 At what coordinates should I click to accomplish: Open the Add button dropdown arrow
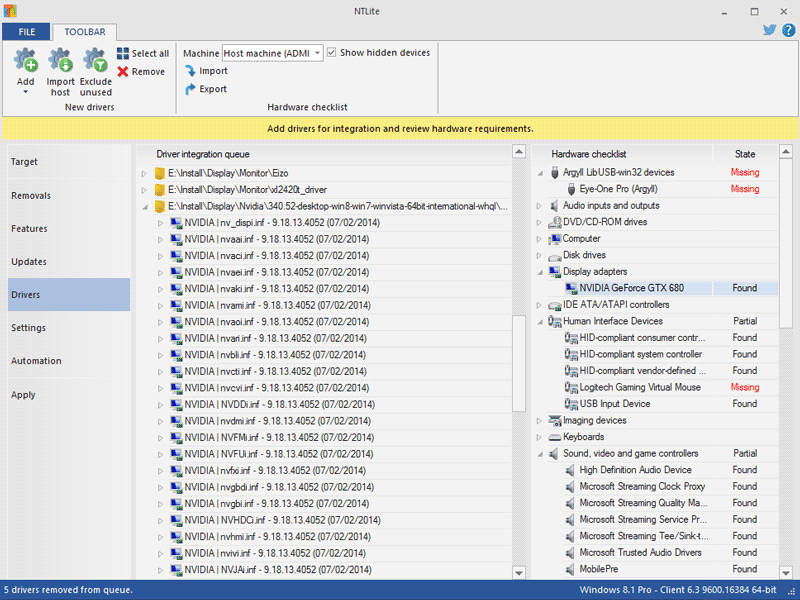tap(26, 92)
